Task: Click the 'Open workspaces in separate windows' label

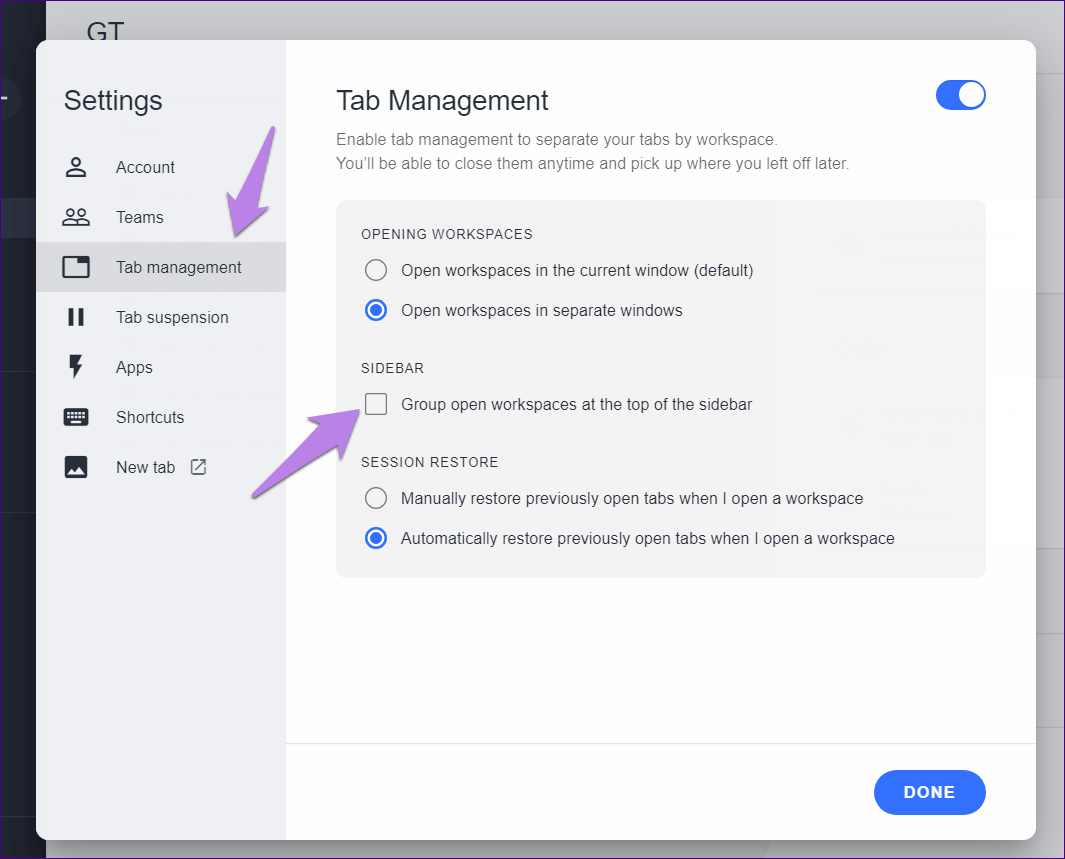Action: (541, 310)
